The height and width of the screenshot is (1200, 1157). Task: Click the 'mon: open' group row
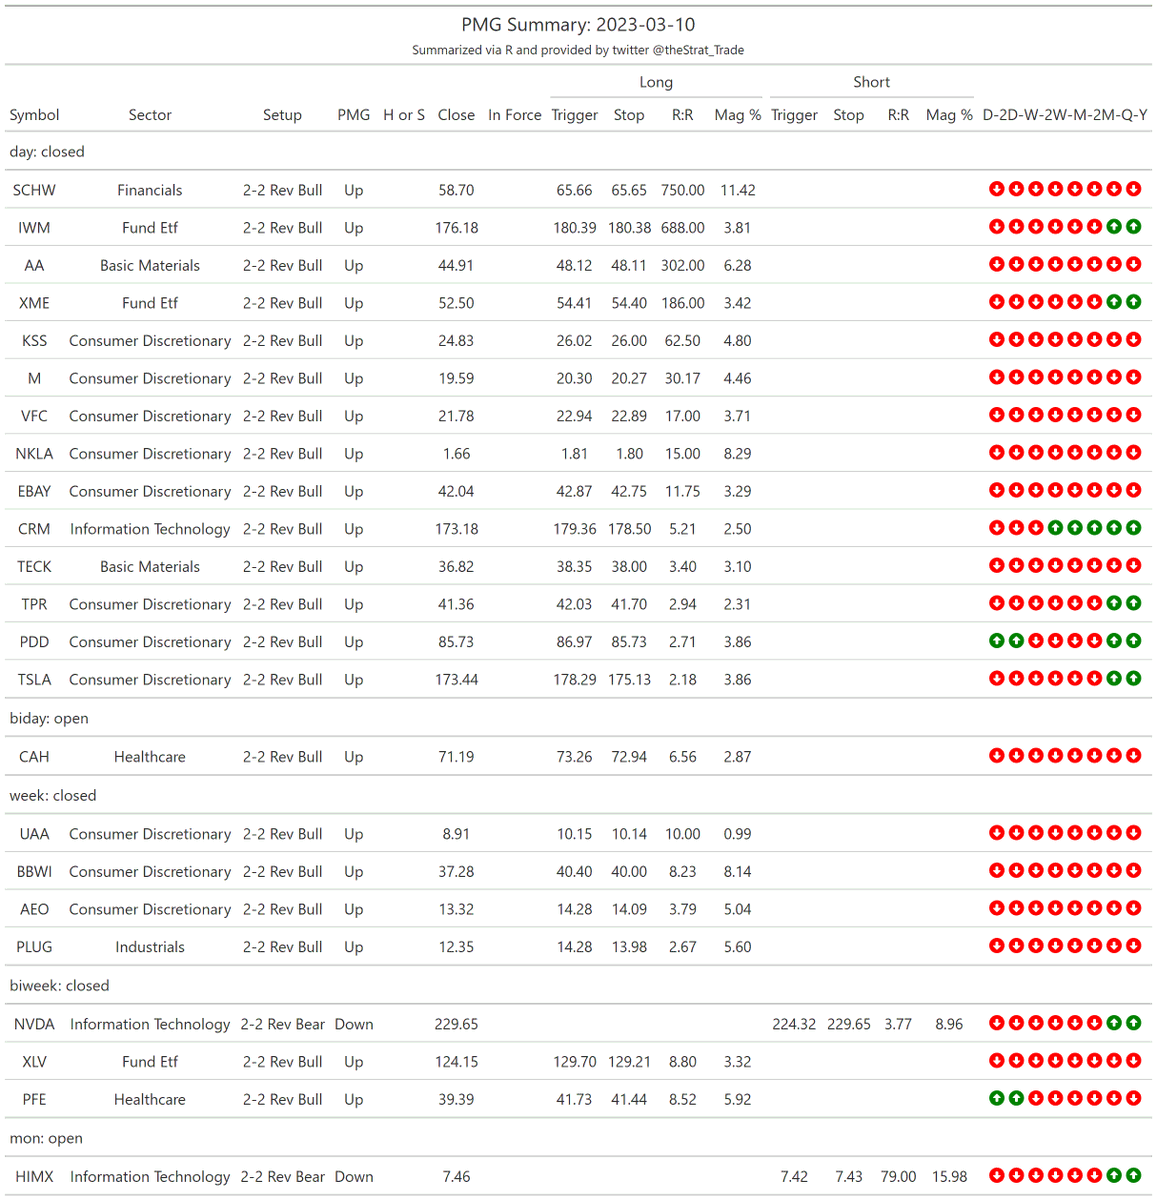coord(578,1139)
